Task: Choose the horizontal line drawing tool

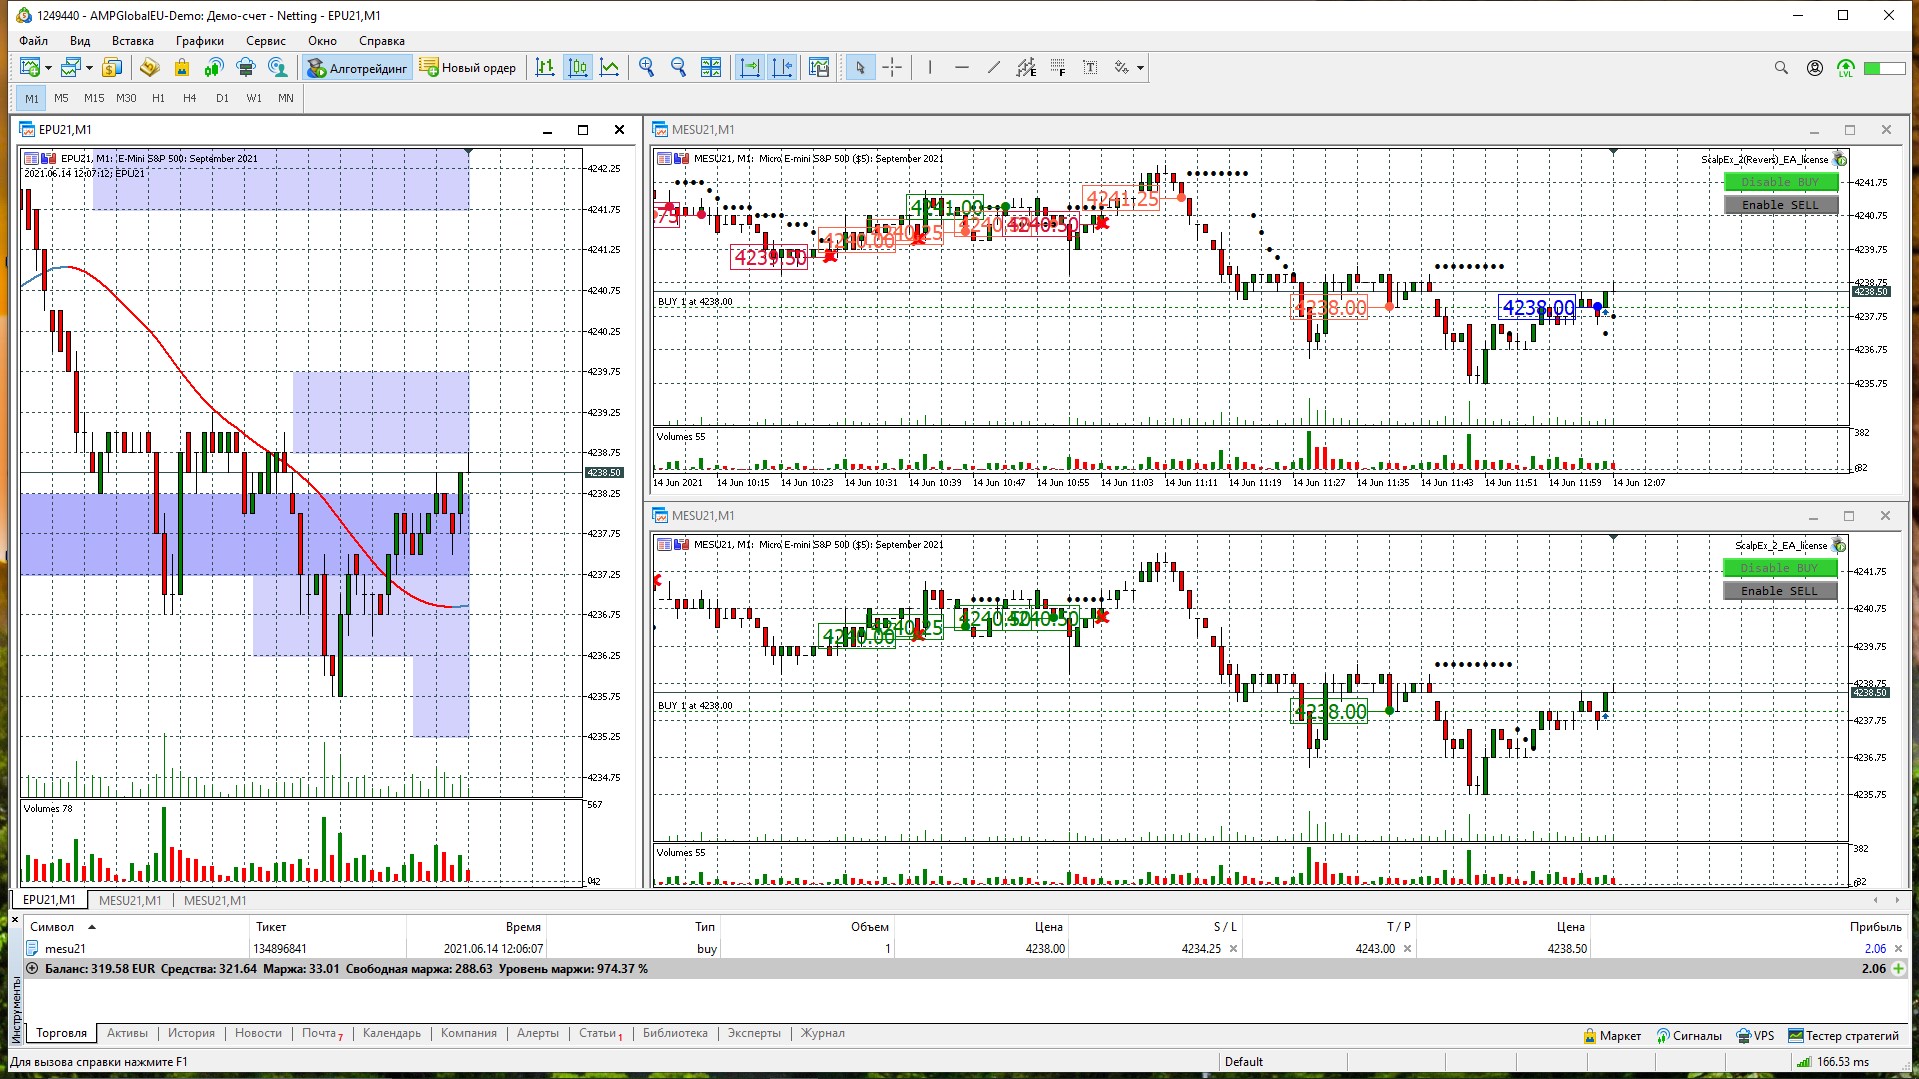Action: 961,68
